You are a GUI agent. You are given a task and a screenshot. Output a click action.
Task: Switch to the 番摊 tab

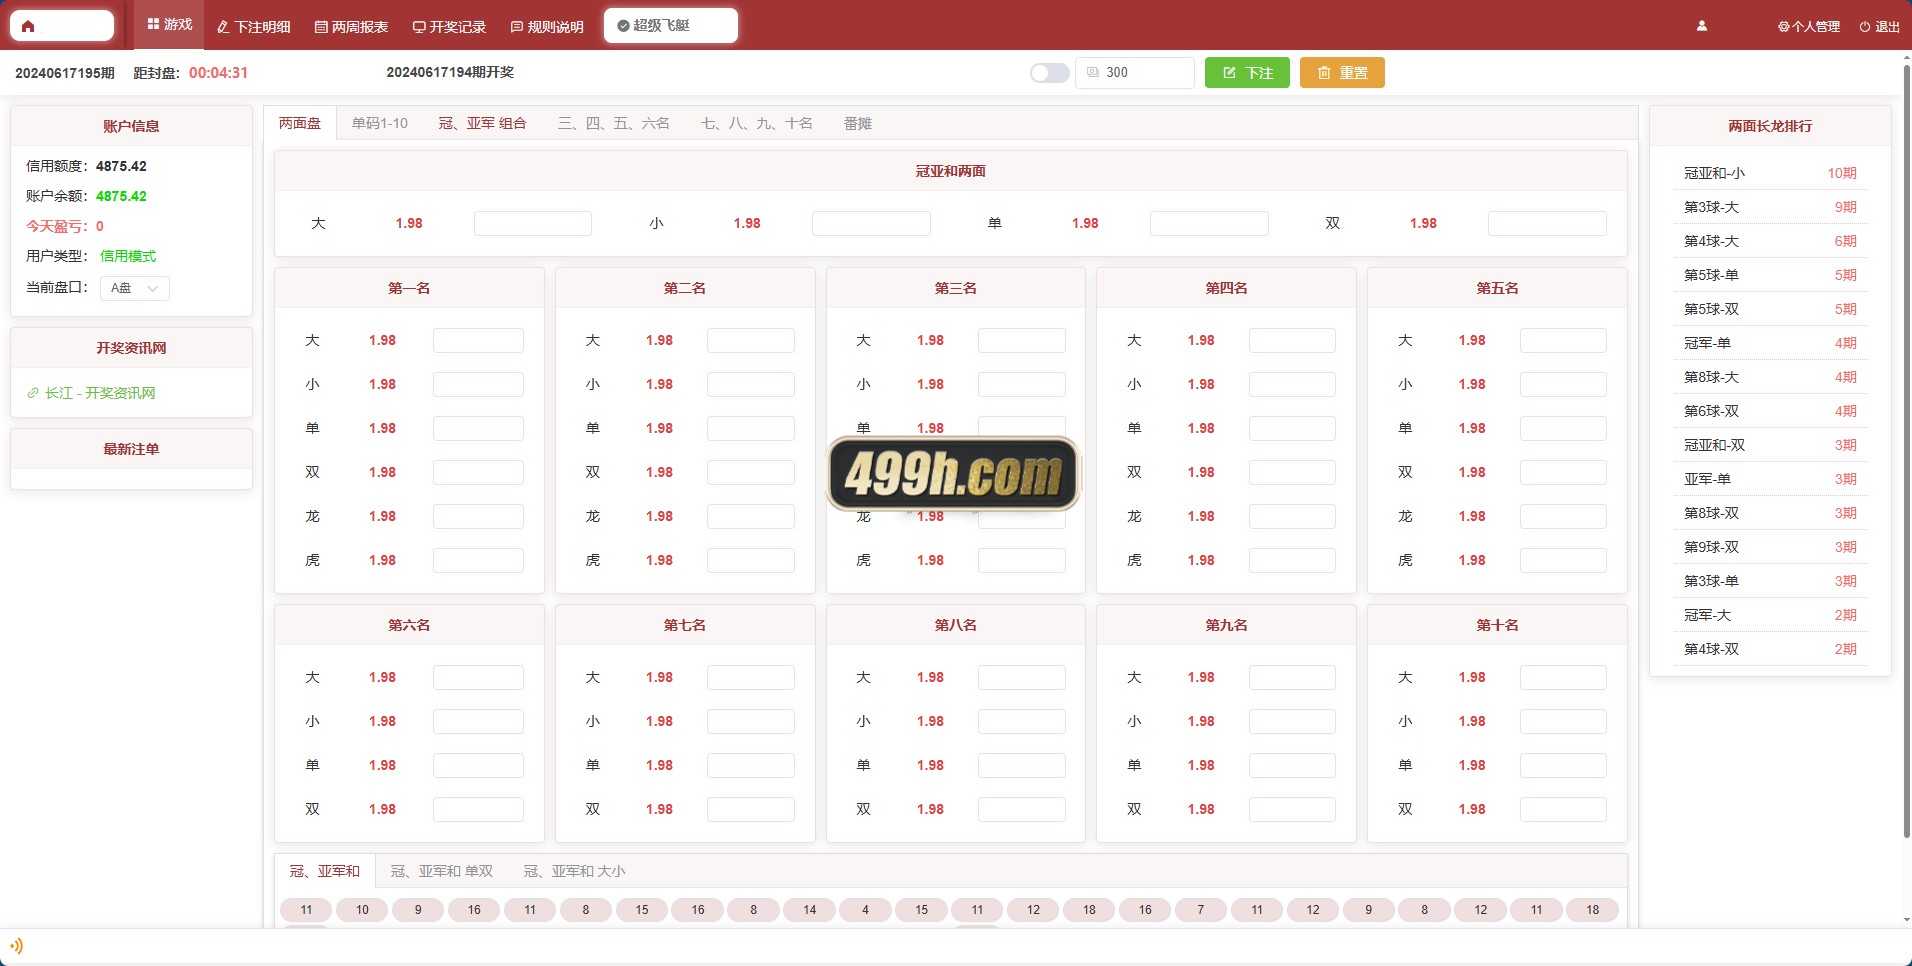click(x=858, y=123)
